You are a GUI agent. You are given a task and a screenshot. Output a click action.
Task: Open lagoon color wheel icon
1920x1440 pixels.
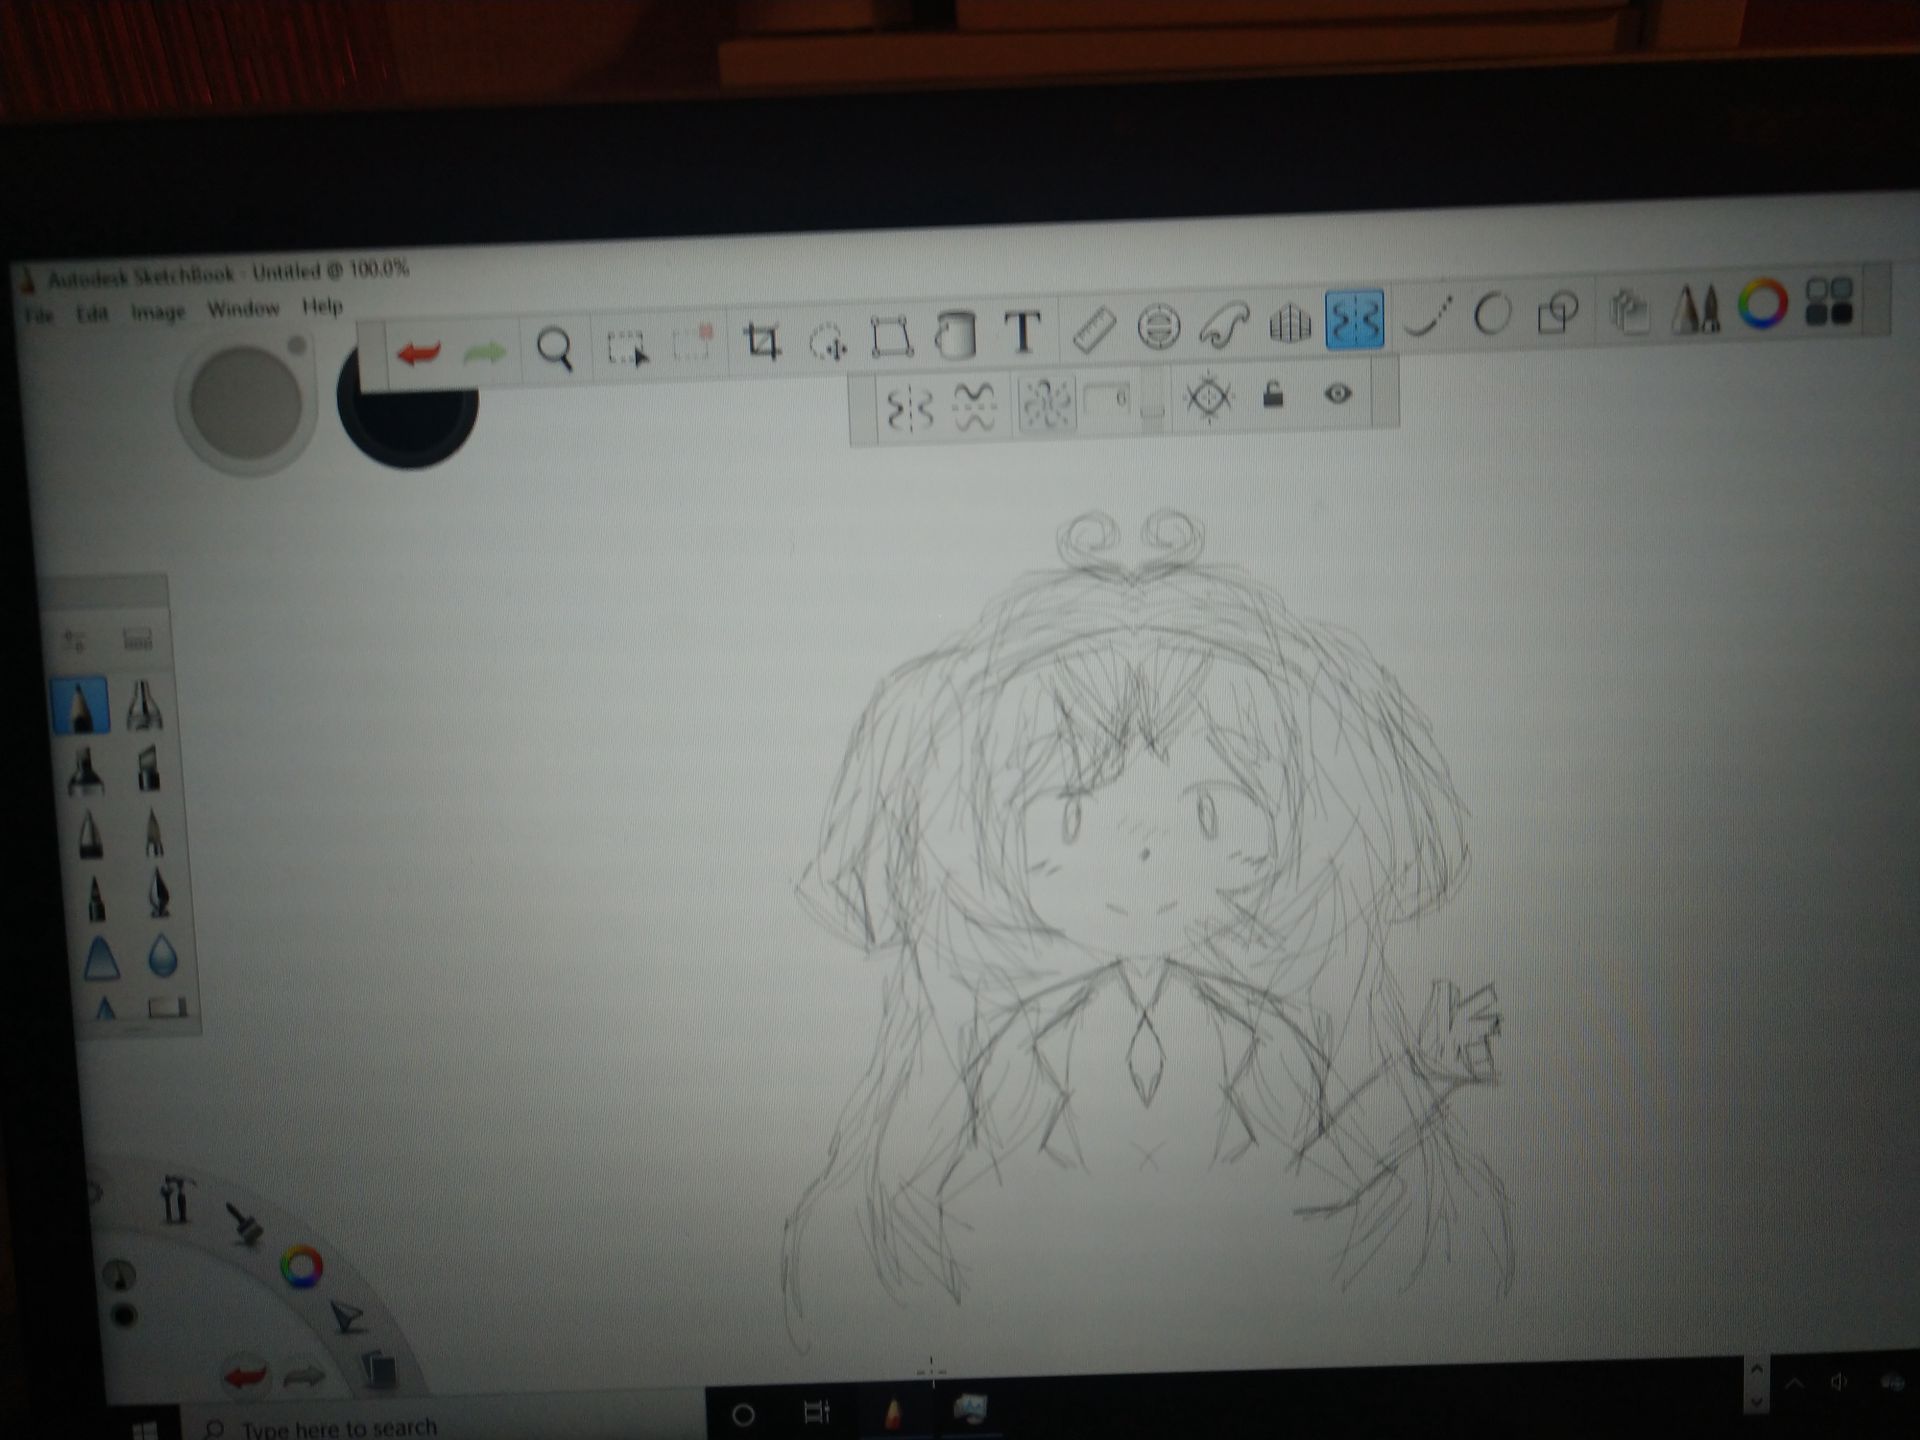point(301,1267)
